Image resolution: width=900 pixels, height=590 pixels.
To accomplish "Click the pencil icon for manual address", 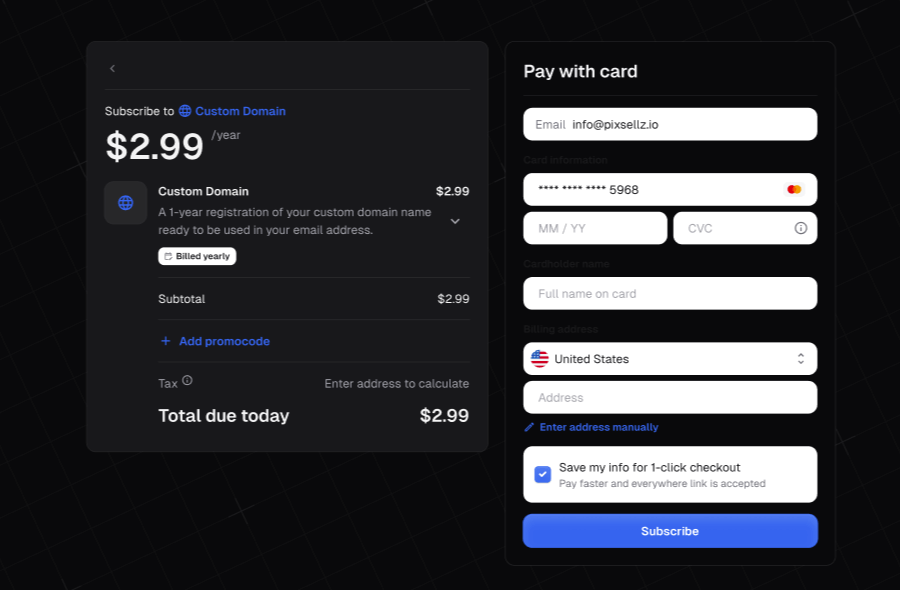I will click(529, 427).
